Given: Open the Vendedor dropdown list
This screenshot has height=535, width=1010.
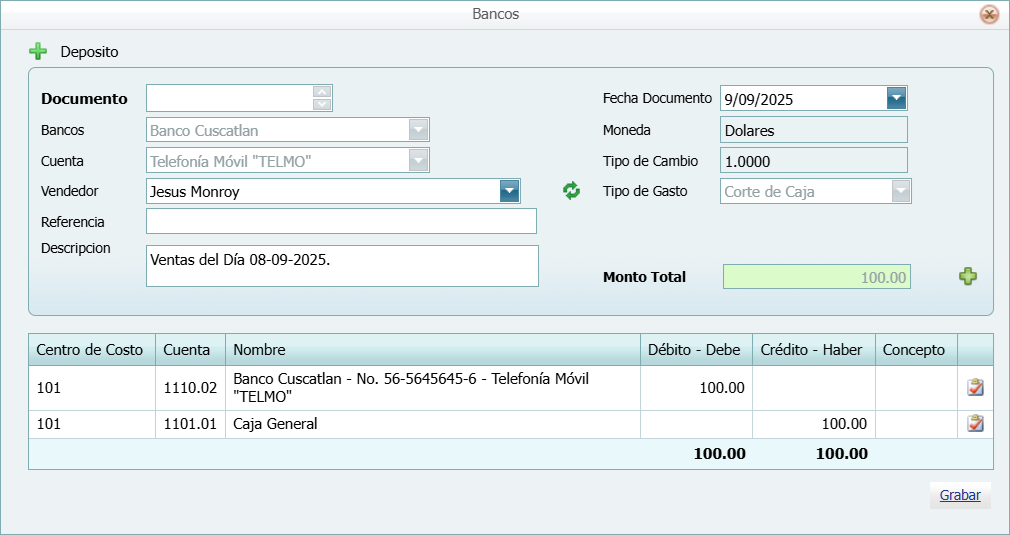Looking at the screenshot, I should coord(510,191).
